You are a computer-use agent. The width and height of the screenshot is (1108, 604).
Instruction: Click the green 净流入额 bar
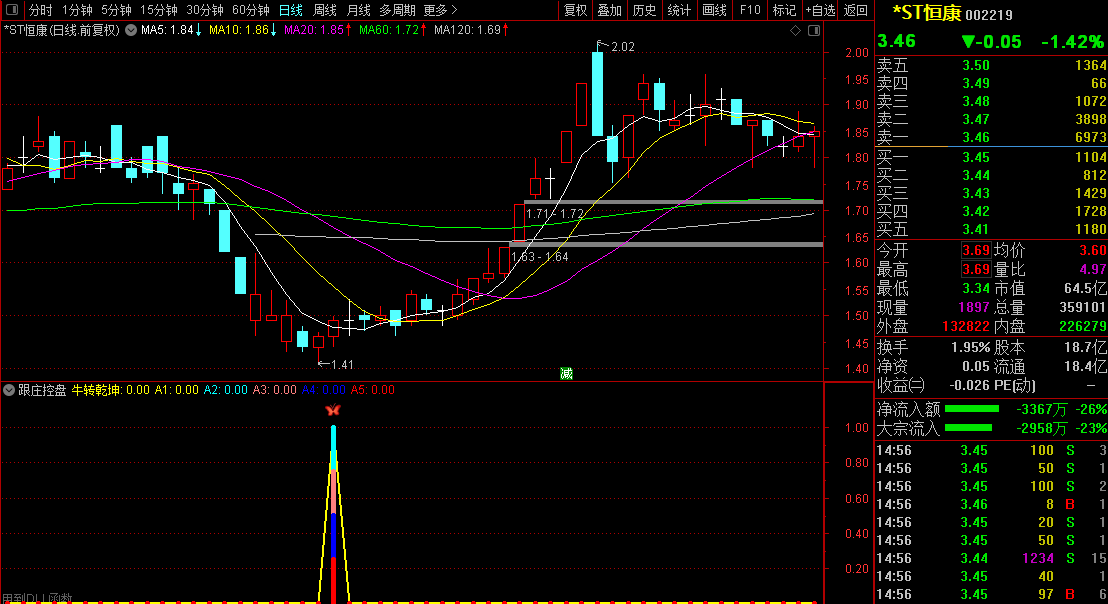[971, 408]
